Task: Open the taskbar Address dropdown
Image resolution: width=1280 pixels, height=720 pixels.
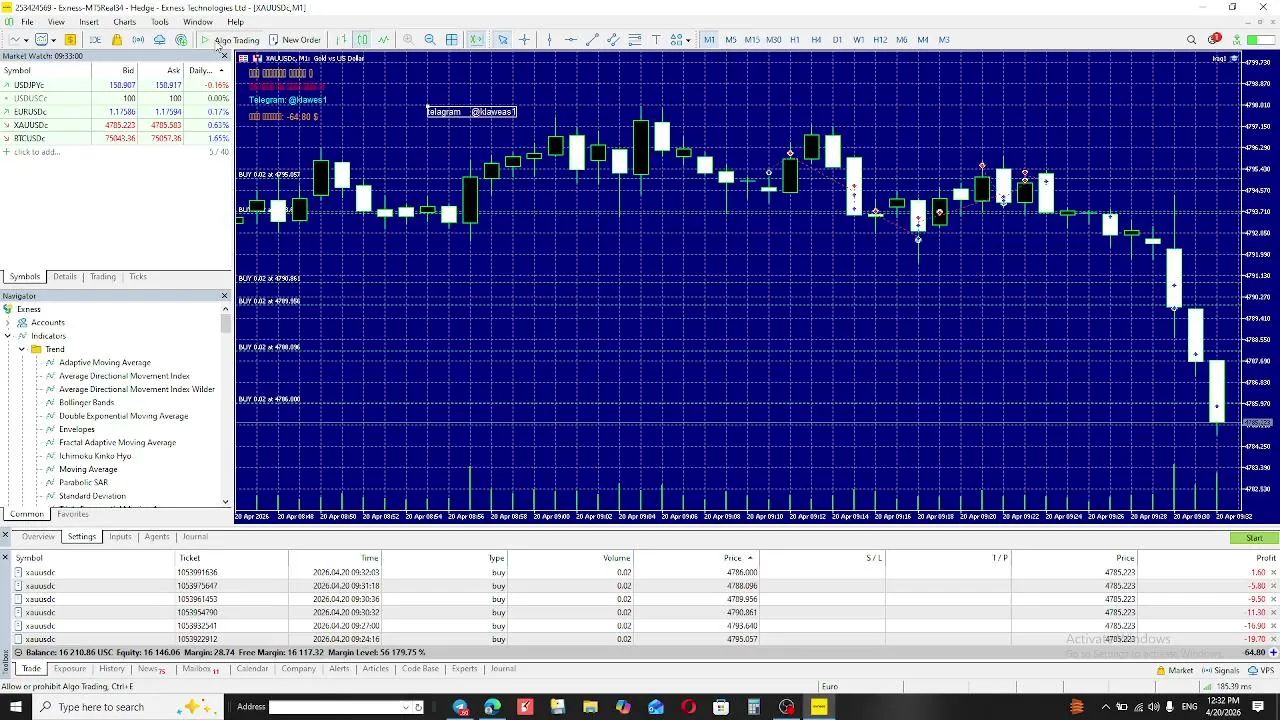Action: (406, 707)
